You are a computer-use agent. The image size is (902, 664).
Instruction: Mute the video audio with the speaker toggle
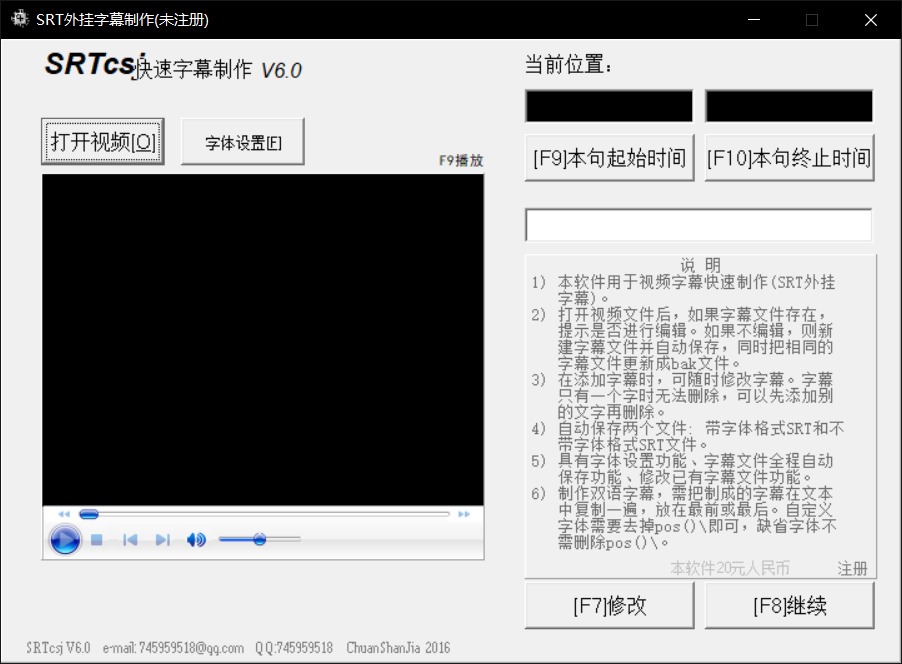196,539
